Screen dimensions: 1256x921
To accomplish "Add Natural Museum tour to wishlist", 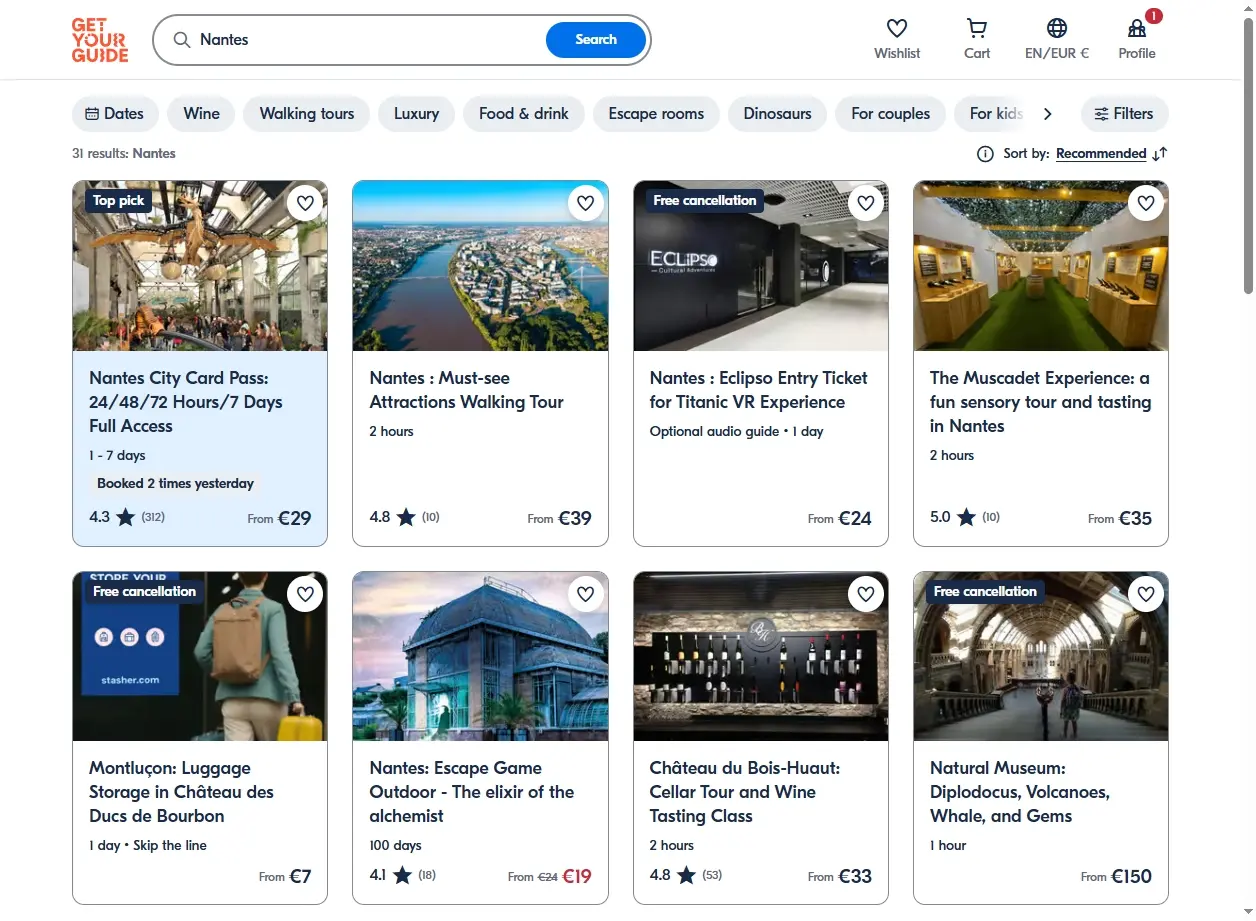I will pyautogui.click(x=1146, y=594).
